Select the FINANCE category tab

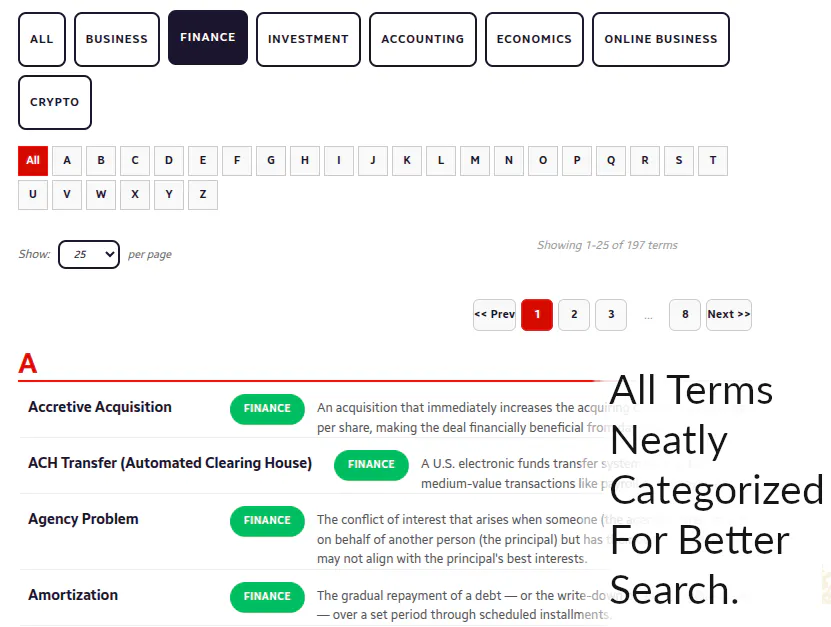[208, 37]
